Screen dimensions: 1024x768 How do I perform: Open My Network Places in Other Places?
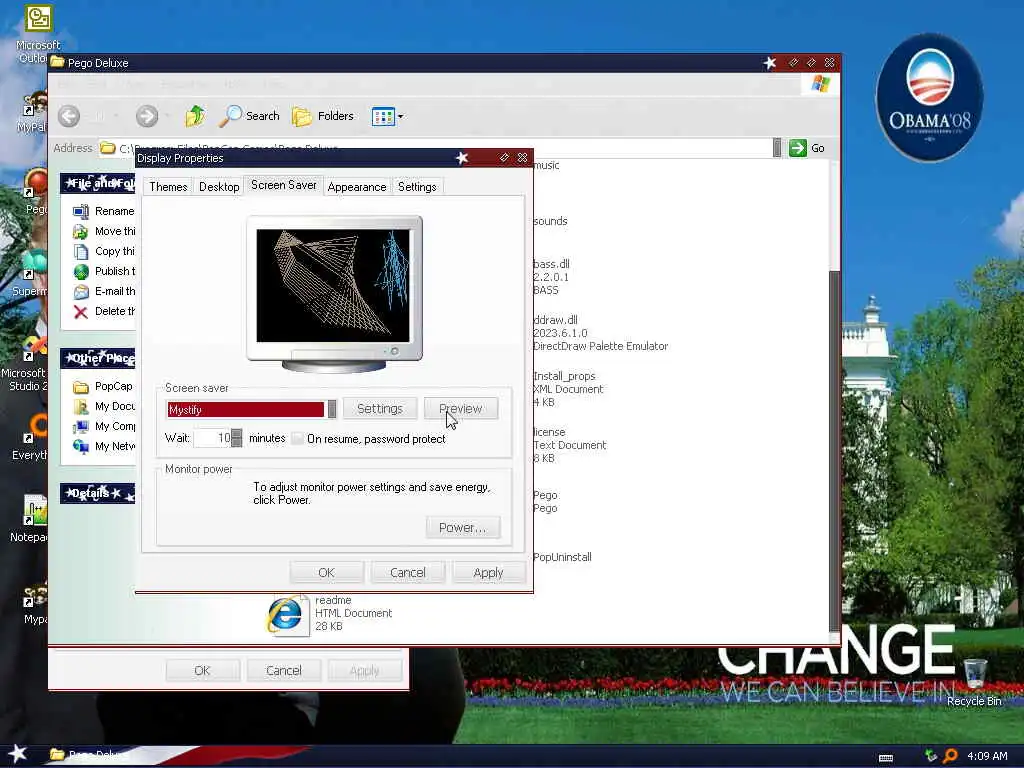(104, 447)
